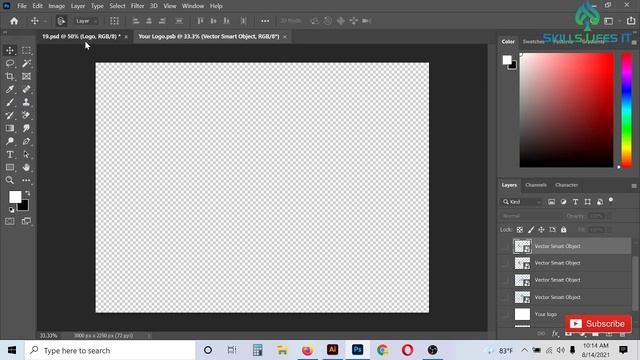
Task: Show the Your logo layer visibility
Action: coord(505,314)
